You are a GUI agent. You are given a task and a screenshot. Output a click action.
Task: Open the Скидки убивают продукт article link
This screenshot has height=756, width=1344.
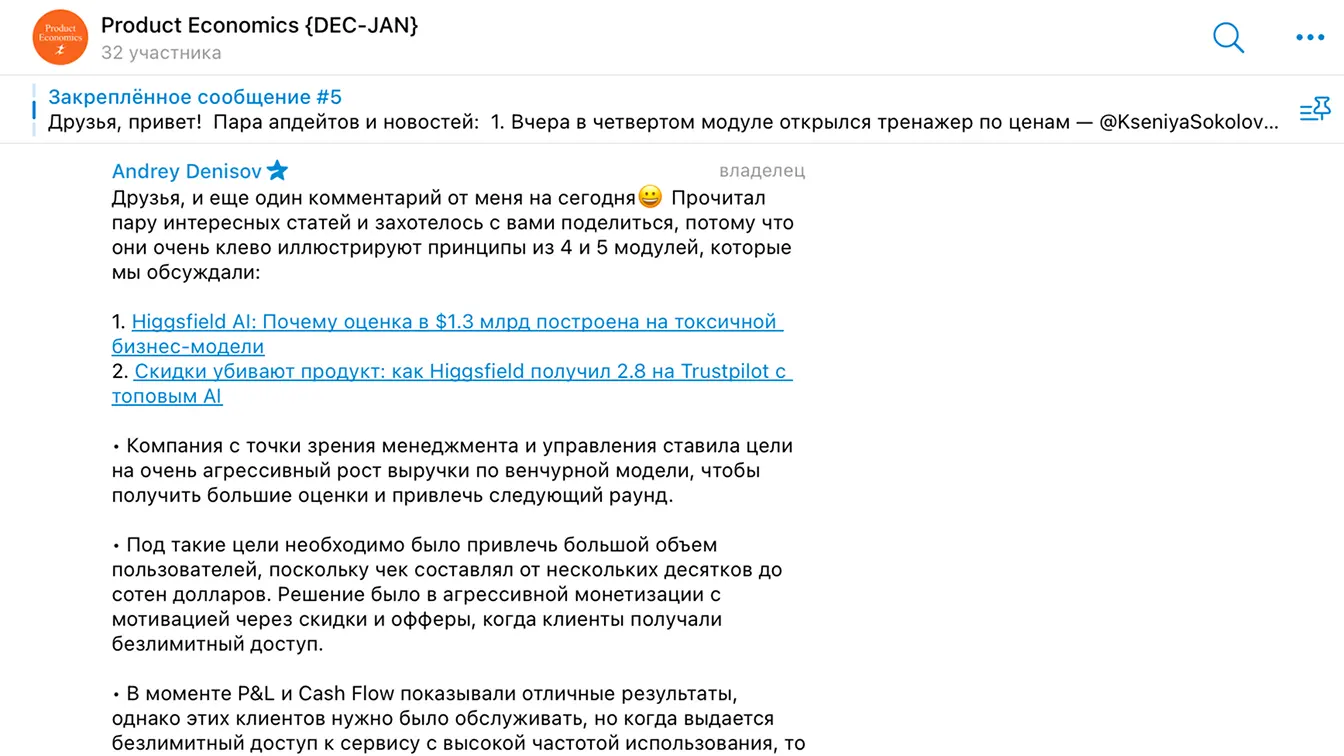pyautogui.click(x=452, y=383)
